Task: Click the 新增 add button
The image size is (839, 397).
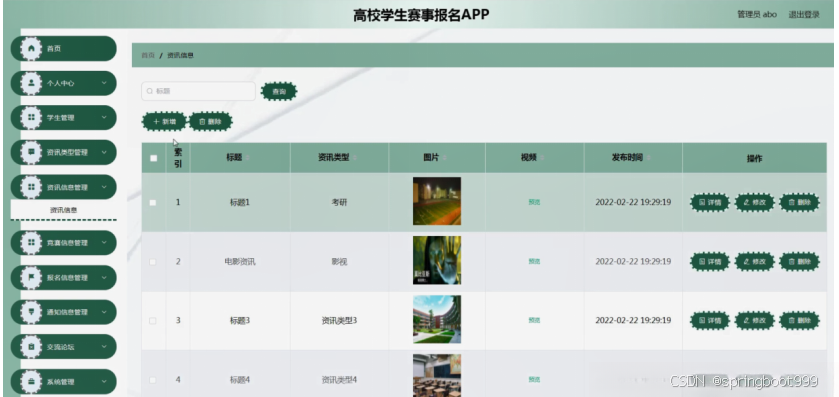Action: point(164,121)
